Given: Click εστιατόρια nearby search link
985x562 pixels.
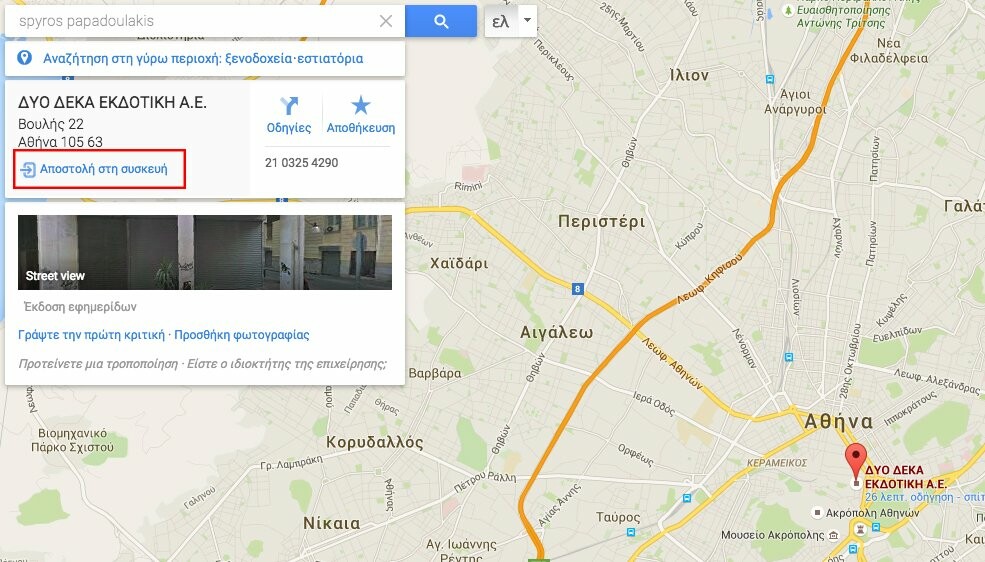Looking at the screenshot, I should point(330,59).
